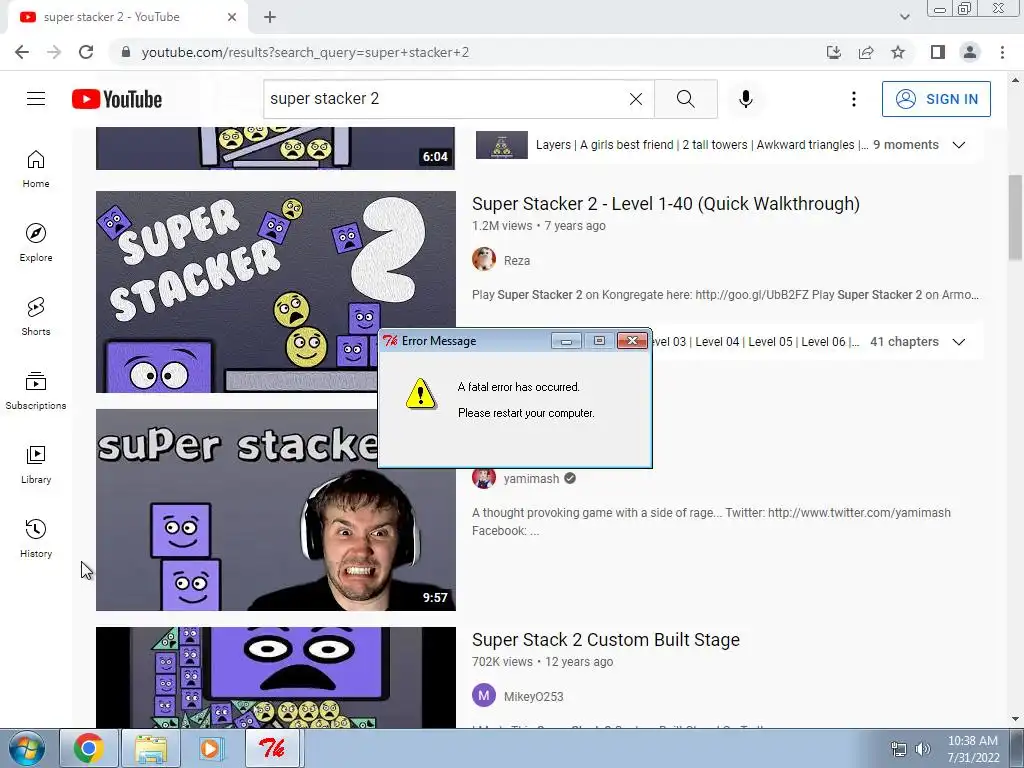Open Shorts in the sidebar
The width and height of the screenshot is (1024, 768).
(x=36, y=317)
